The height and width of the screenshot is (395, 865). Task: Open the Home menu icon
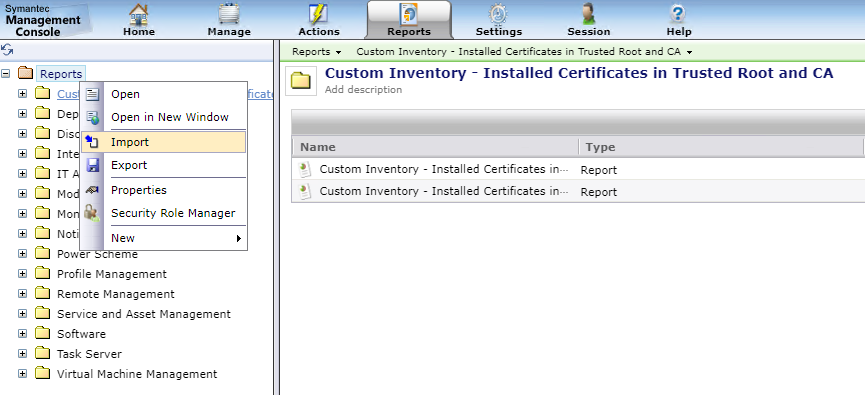point(138,13)
